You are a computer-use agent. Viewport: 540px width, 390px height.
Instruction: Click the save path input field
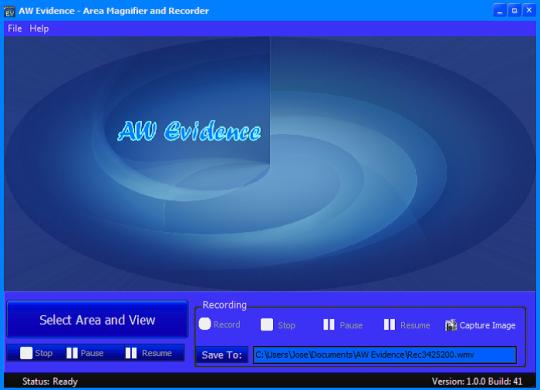coord(385,355)
